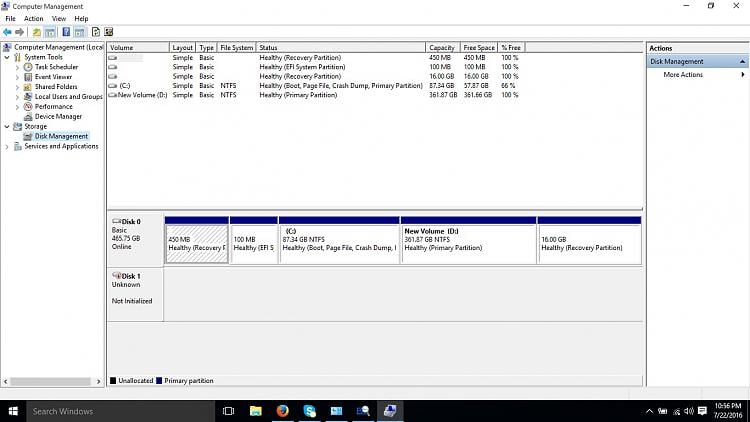Open Device Manager from the tree

(58, 116)
